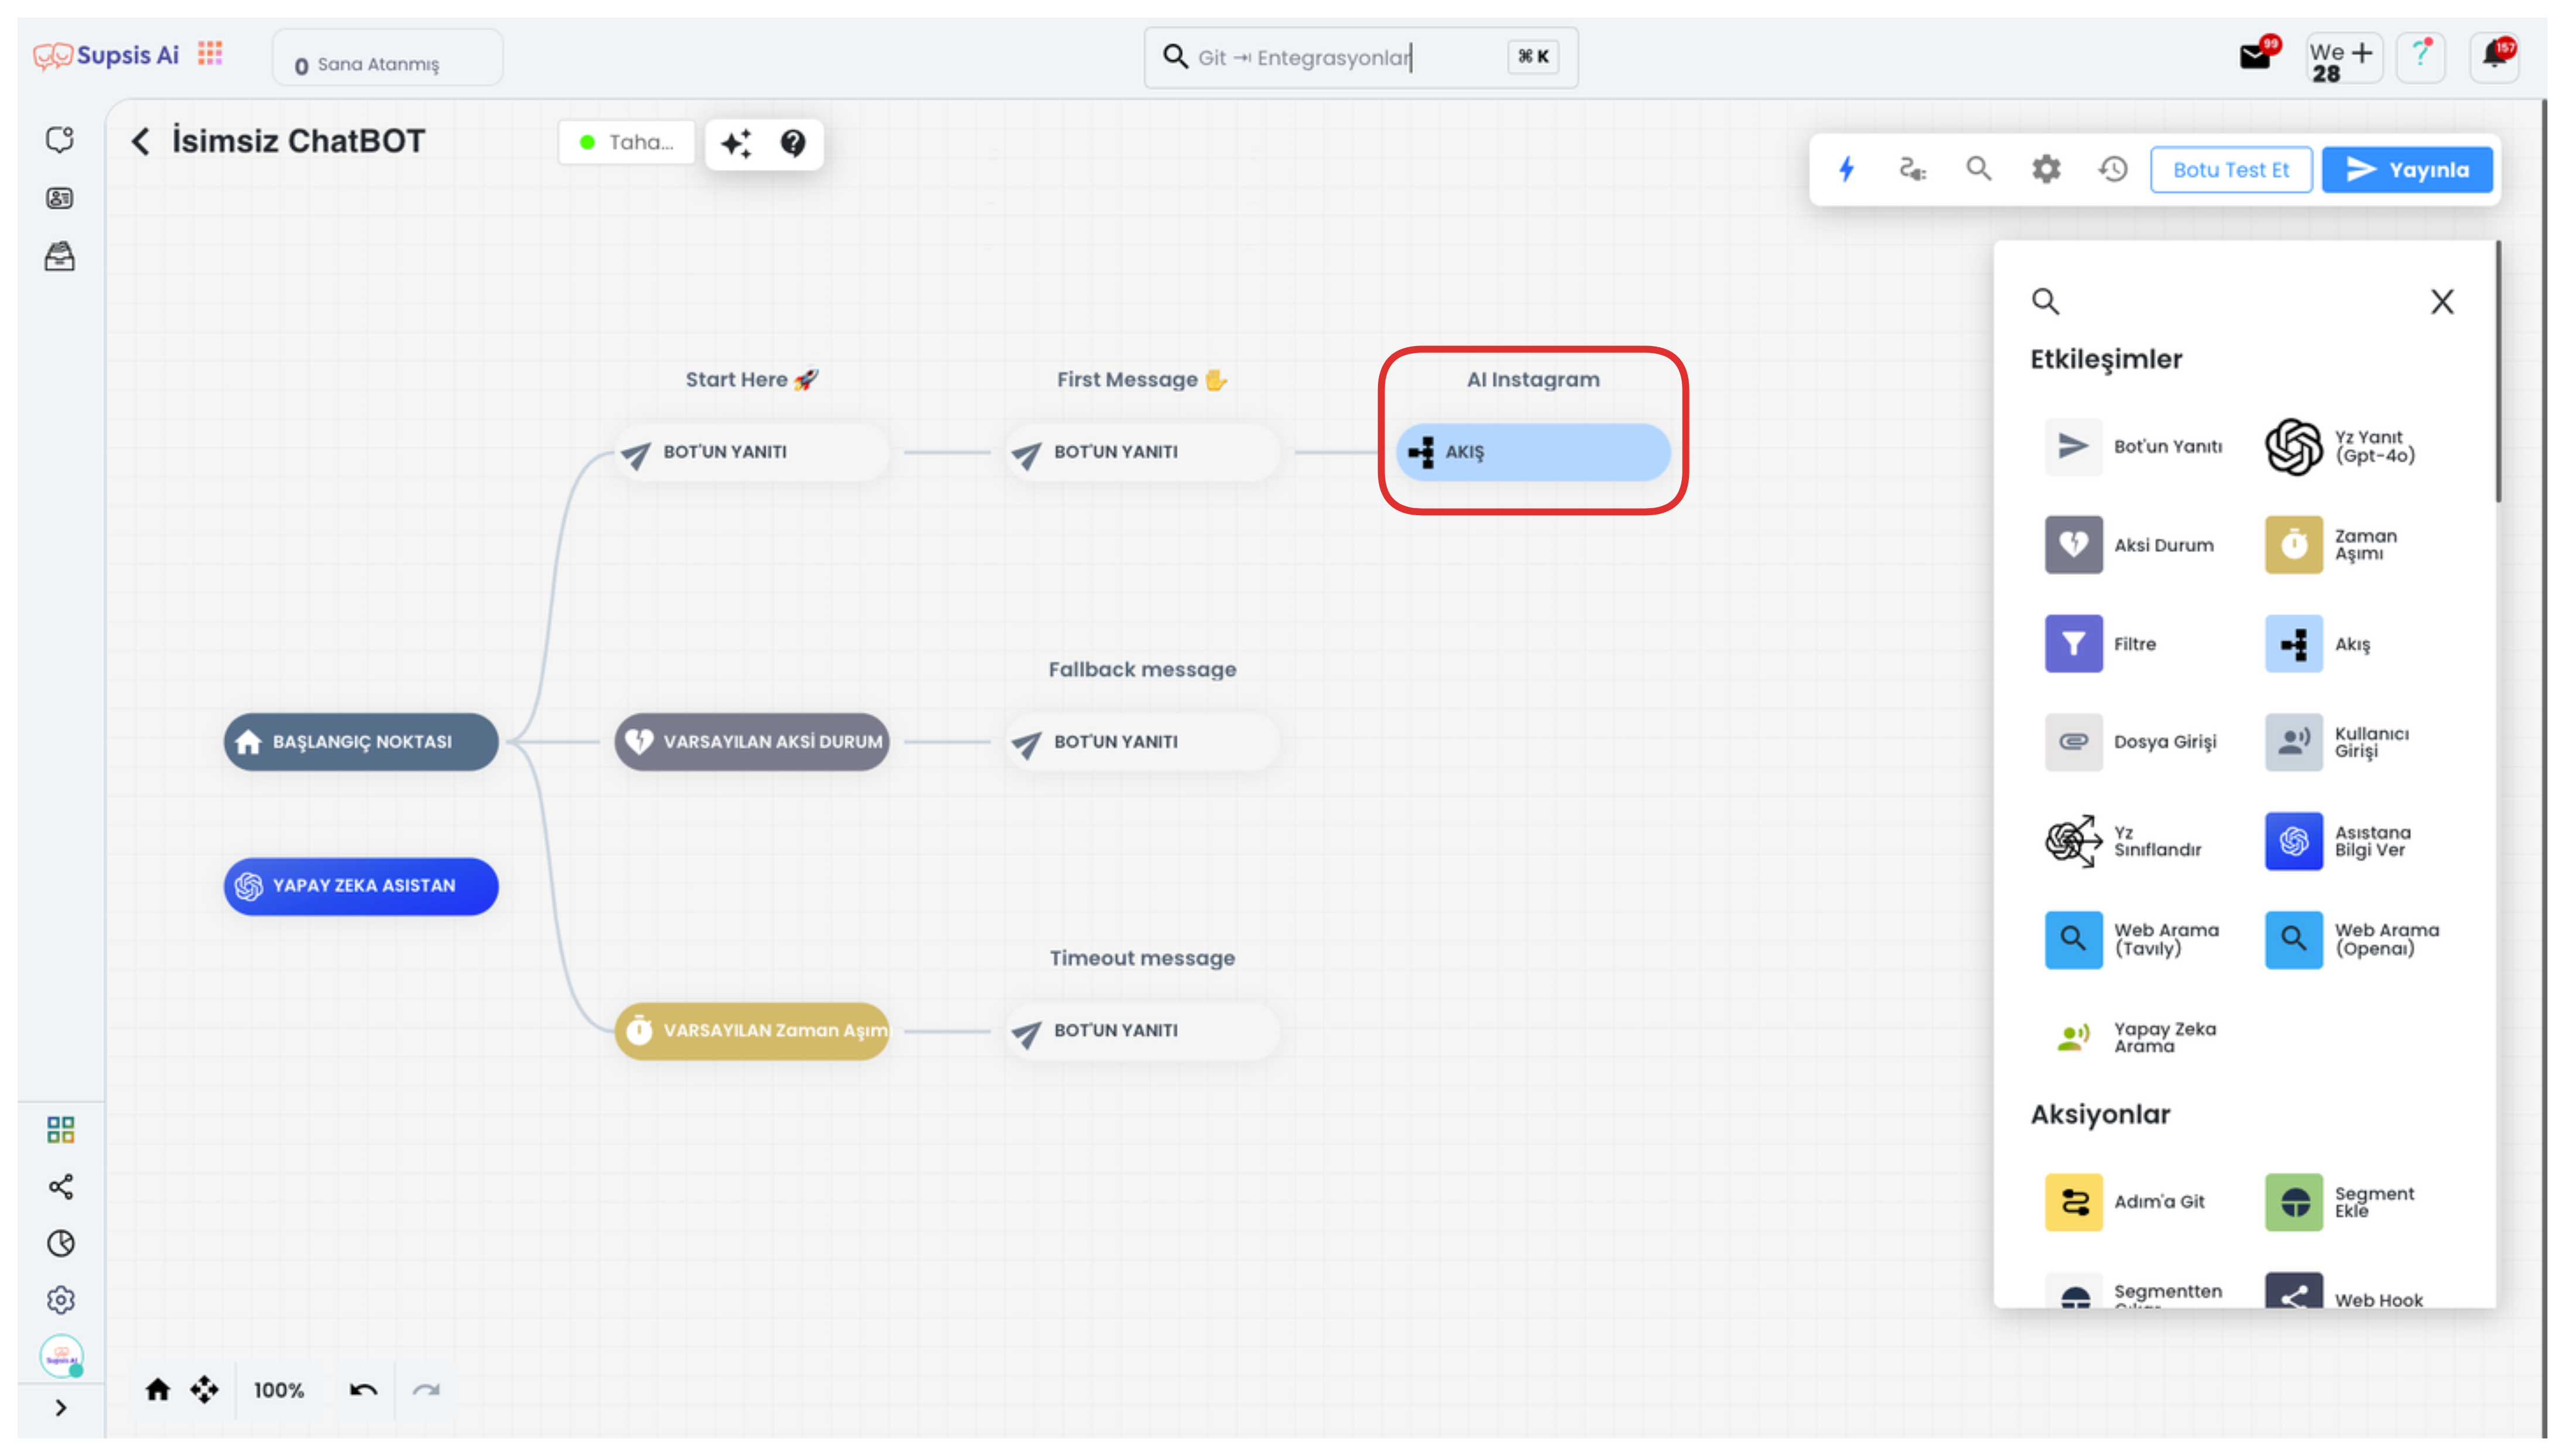Add the Adım'a Git action
Image resolution: width=2565 pixels, height=1456 pixels.
[2126, 1202]
